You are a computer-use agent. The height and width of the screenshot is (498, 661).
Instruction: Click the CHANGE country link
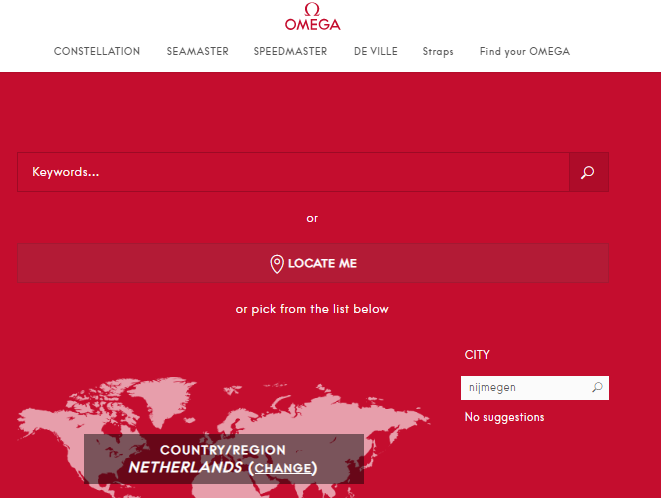point(283,468)
